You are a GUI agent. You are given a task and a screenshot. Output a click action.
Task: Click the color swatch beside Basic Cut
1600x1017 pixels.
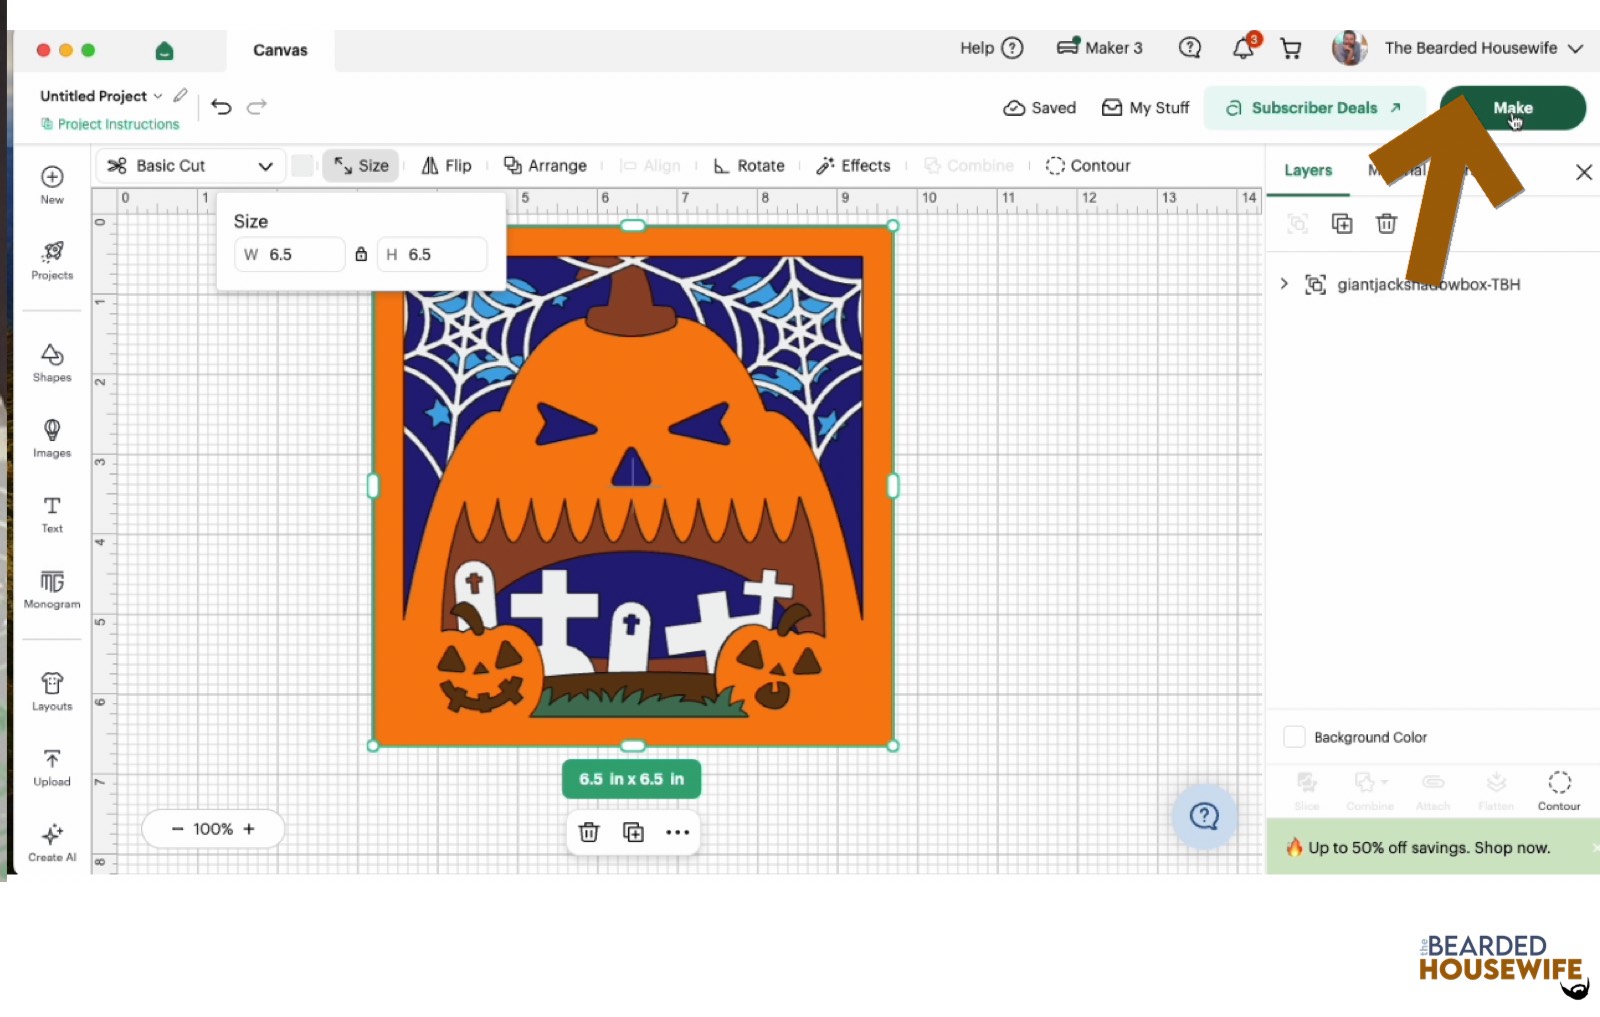click(302, 166)
